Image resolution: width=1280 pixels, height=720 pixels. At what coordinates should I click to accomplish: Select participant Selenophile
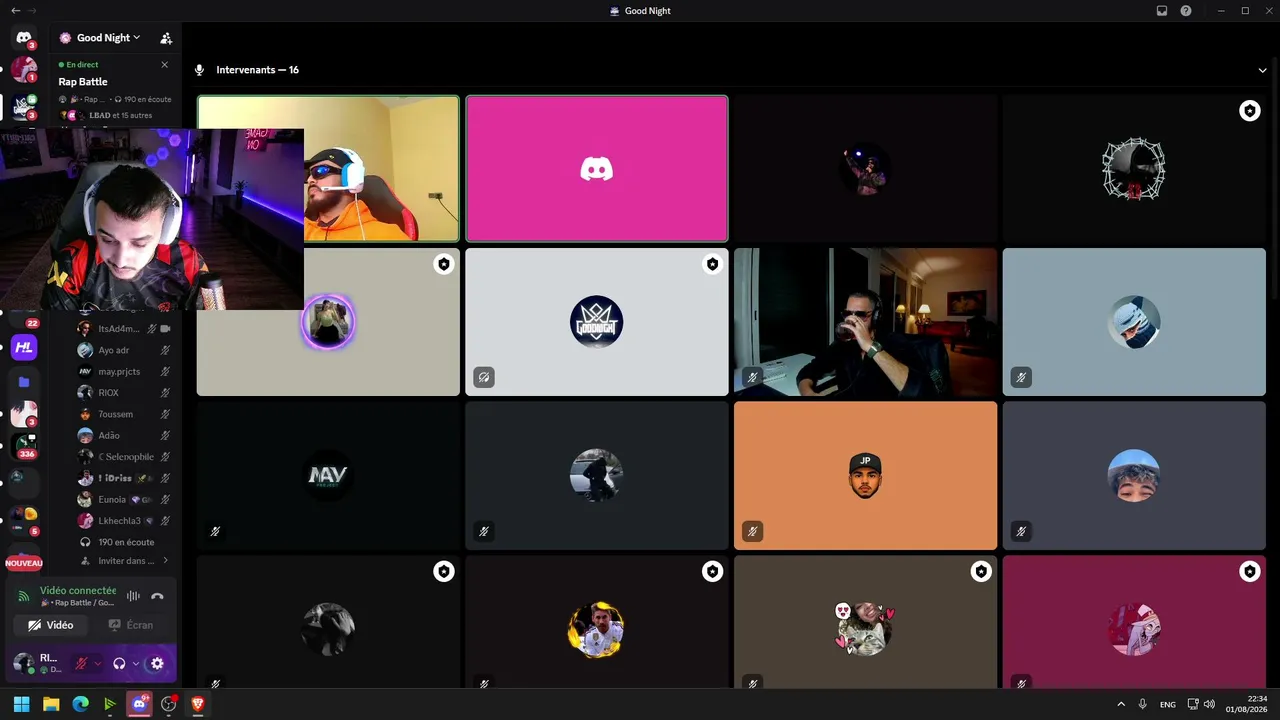click(x=124, y=457)
